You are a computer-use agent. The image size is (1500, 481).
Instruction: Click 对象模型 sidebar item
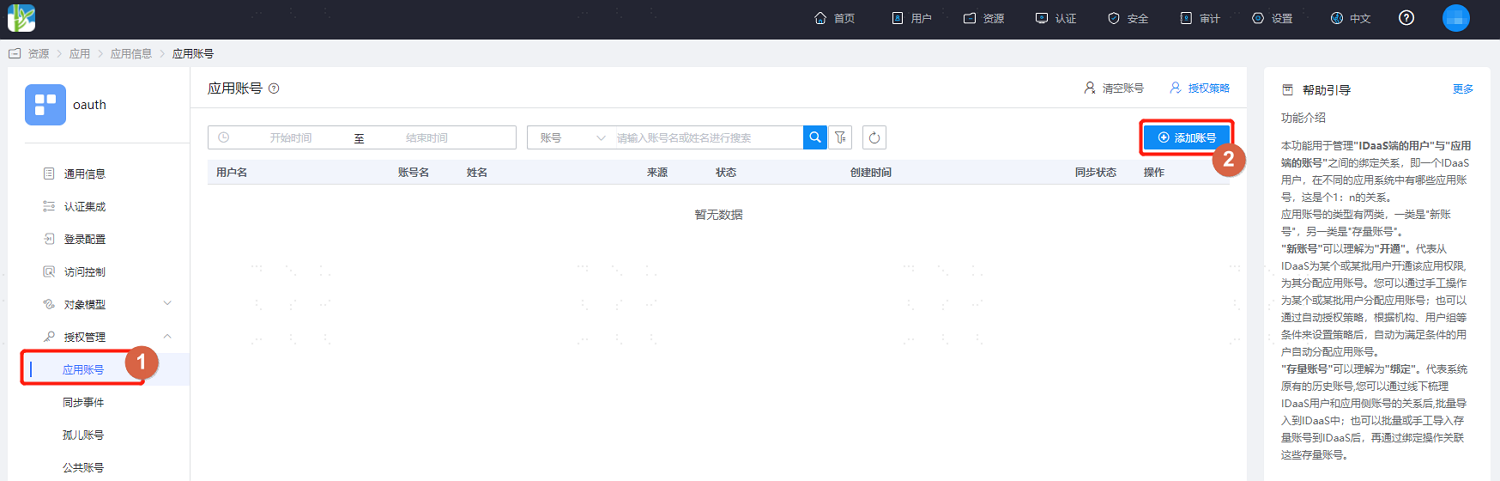84,305
